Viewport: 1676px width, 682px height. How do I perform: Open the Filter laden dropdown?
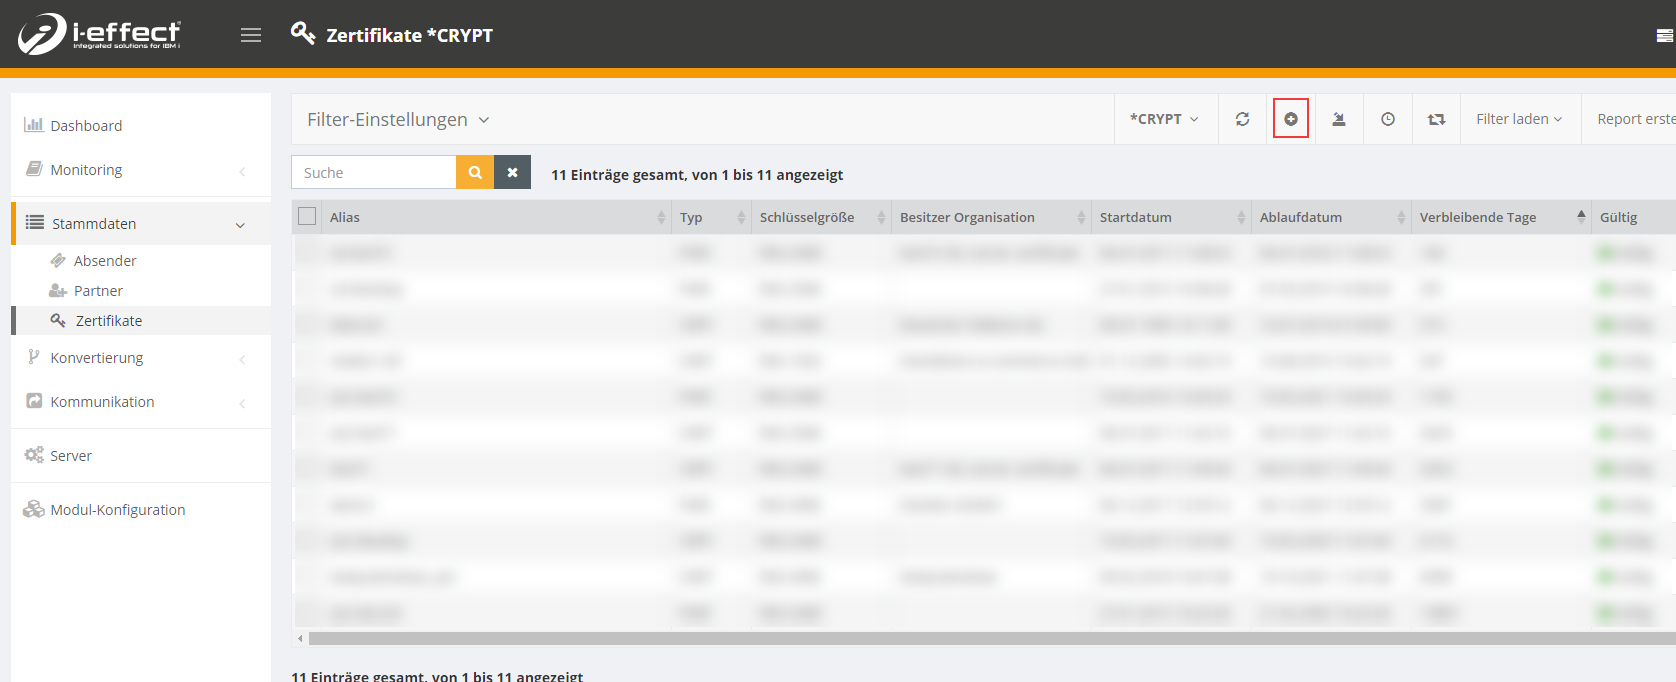[x=1519, y=119]
